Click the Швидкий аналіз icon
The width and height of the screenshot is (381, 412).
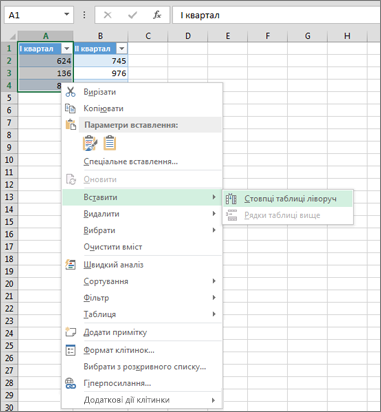point(71,265)
